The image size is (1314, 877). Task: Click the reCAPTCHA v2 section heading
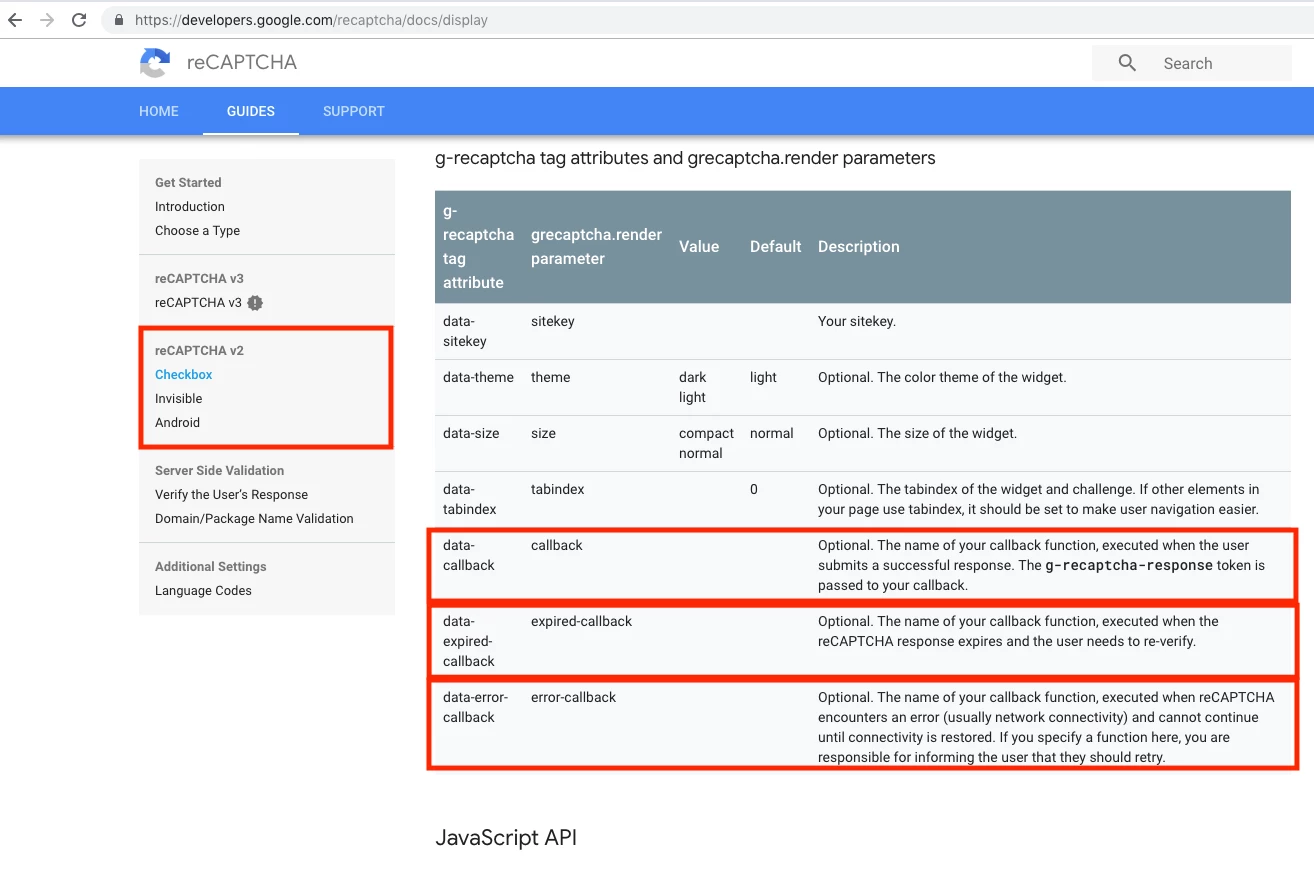pos(200,351)
